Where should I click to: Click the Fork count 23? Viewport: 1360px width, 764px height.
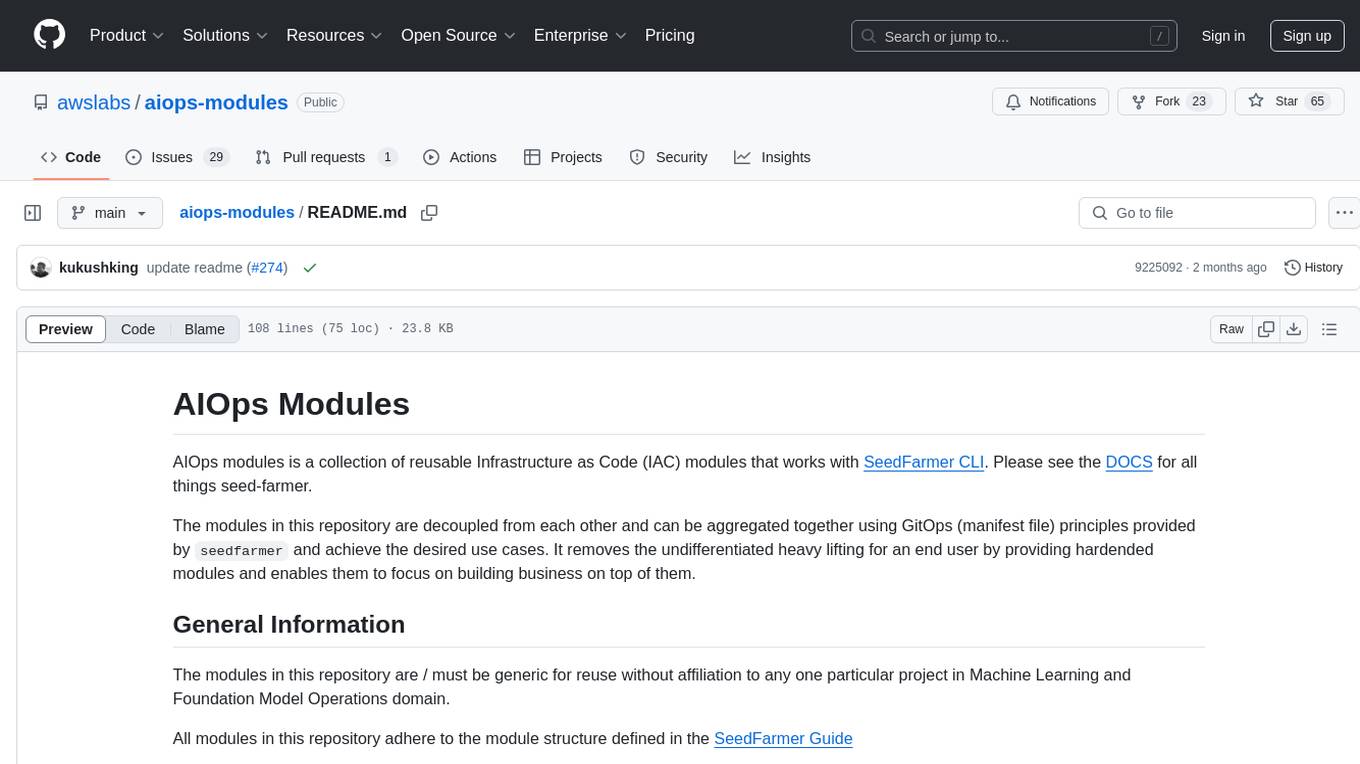tap(1200, 102)
